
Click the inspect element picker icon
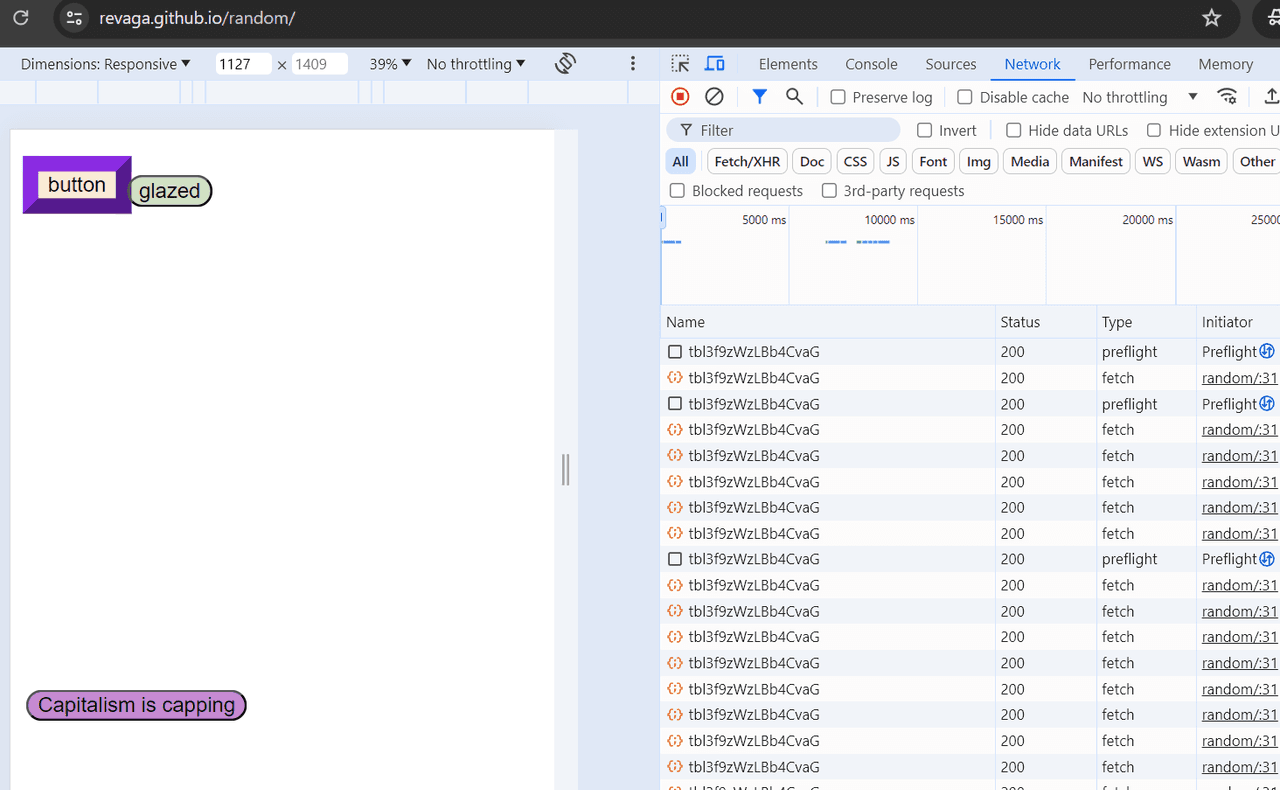[680, 64]
